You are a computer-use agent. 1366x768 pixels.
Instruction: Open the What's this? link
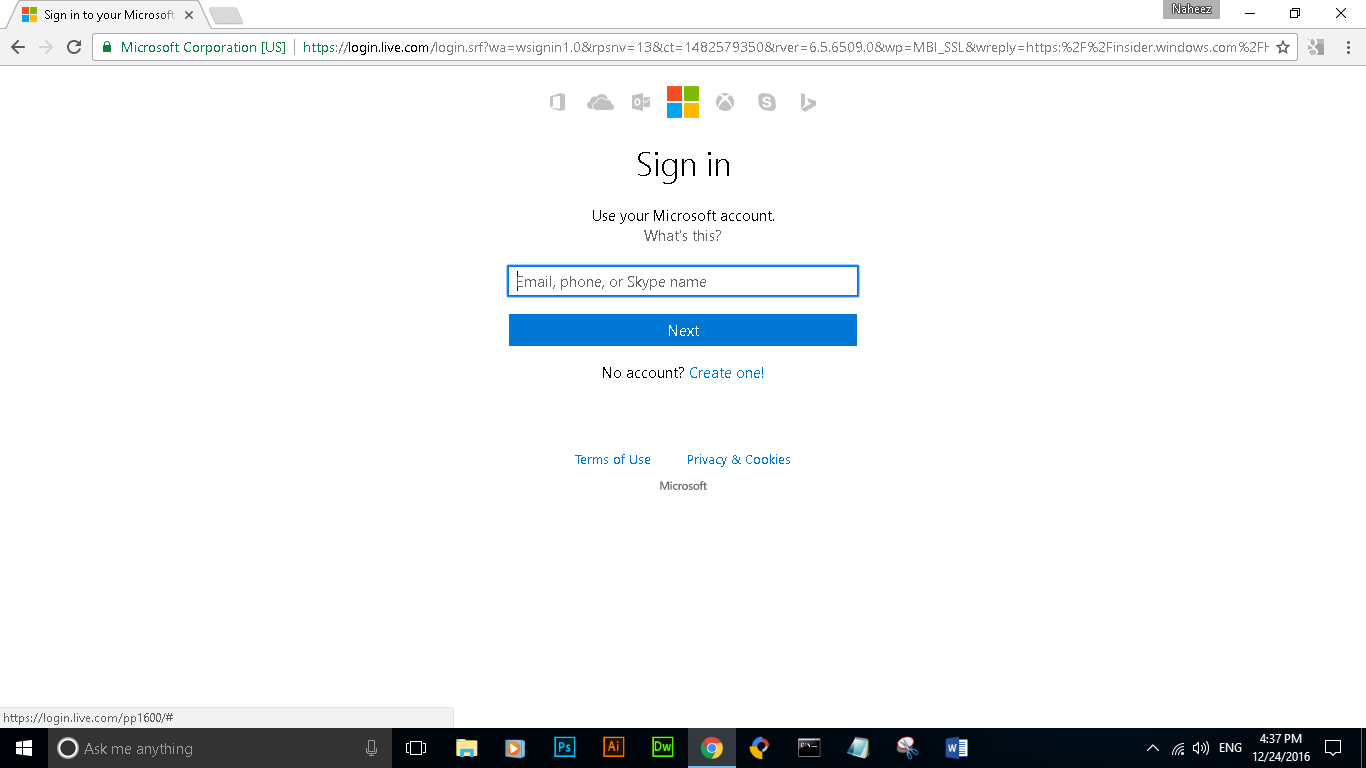tap(682, 236)
